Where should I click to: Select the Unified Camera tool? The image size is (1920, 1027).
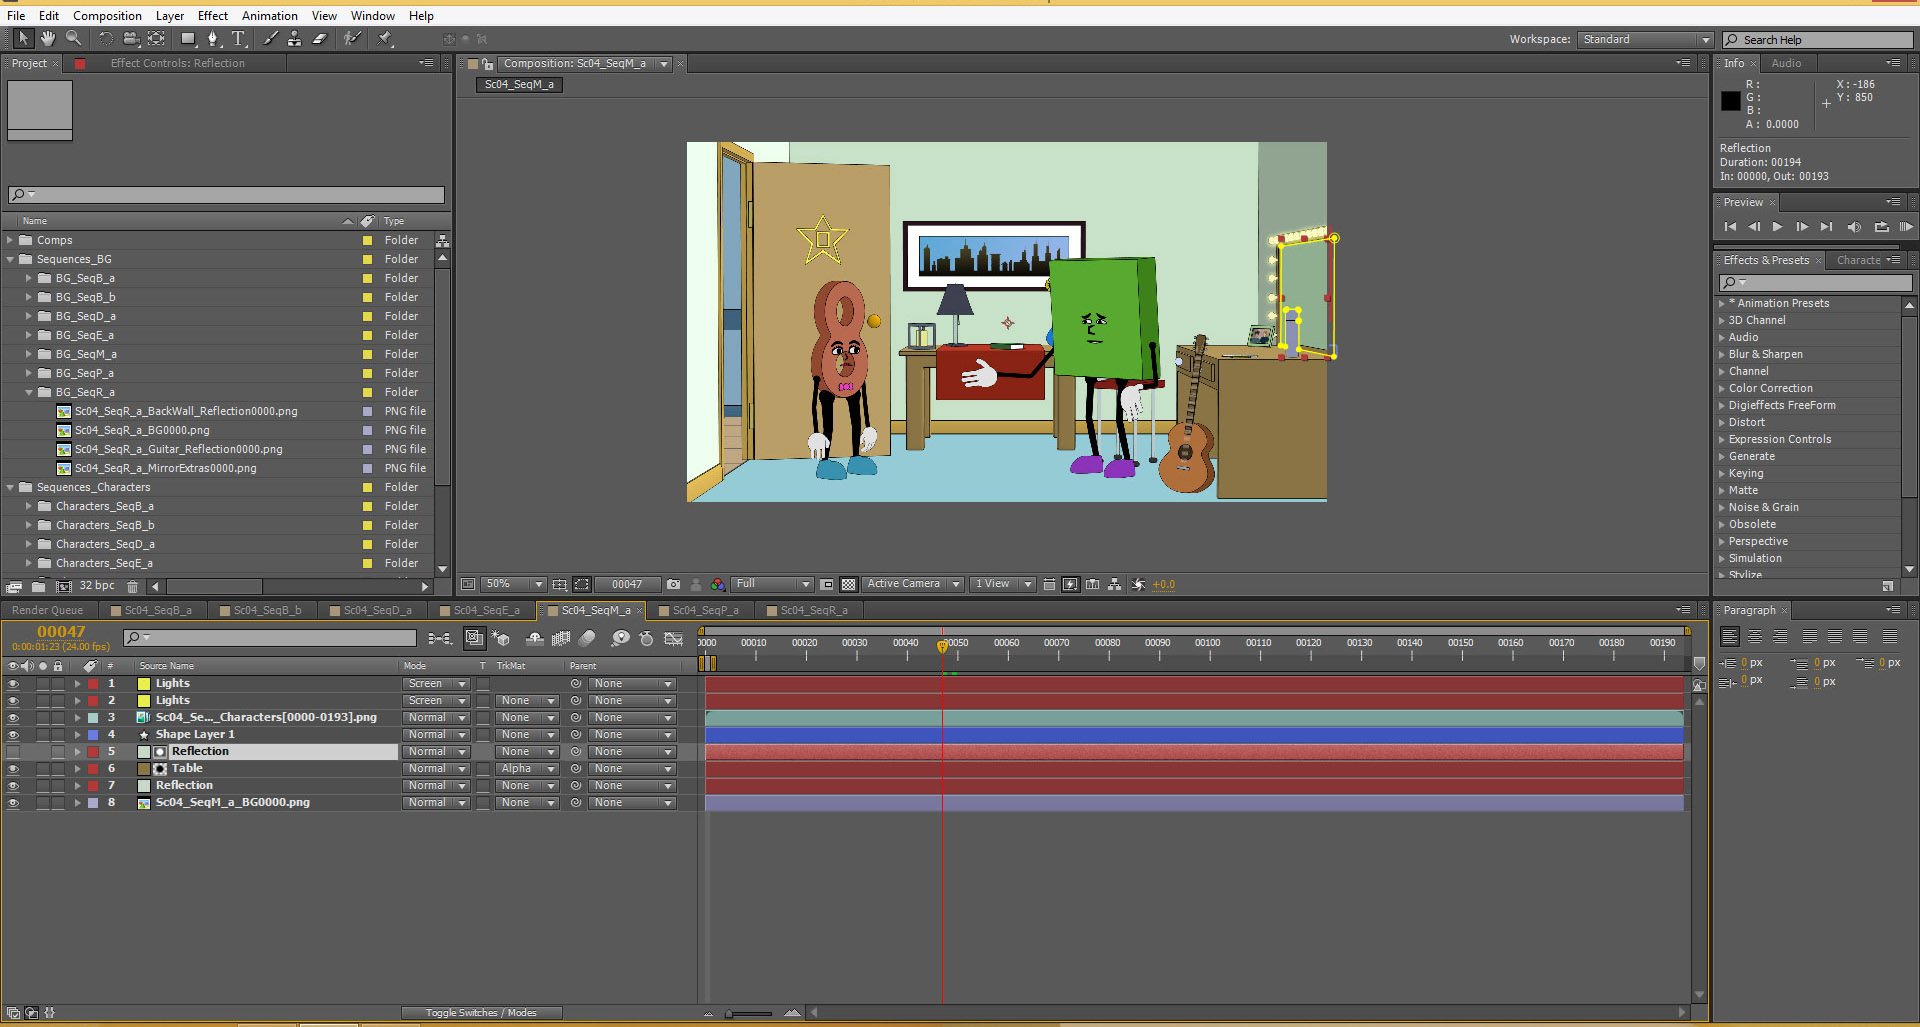(131, 38)
